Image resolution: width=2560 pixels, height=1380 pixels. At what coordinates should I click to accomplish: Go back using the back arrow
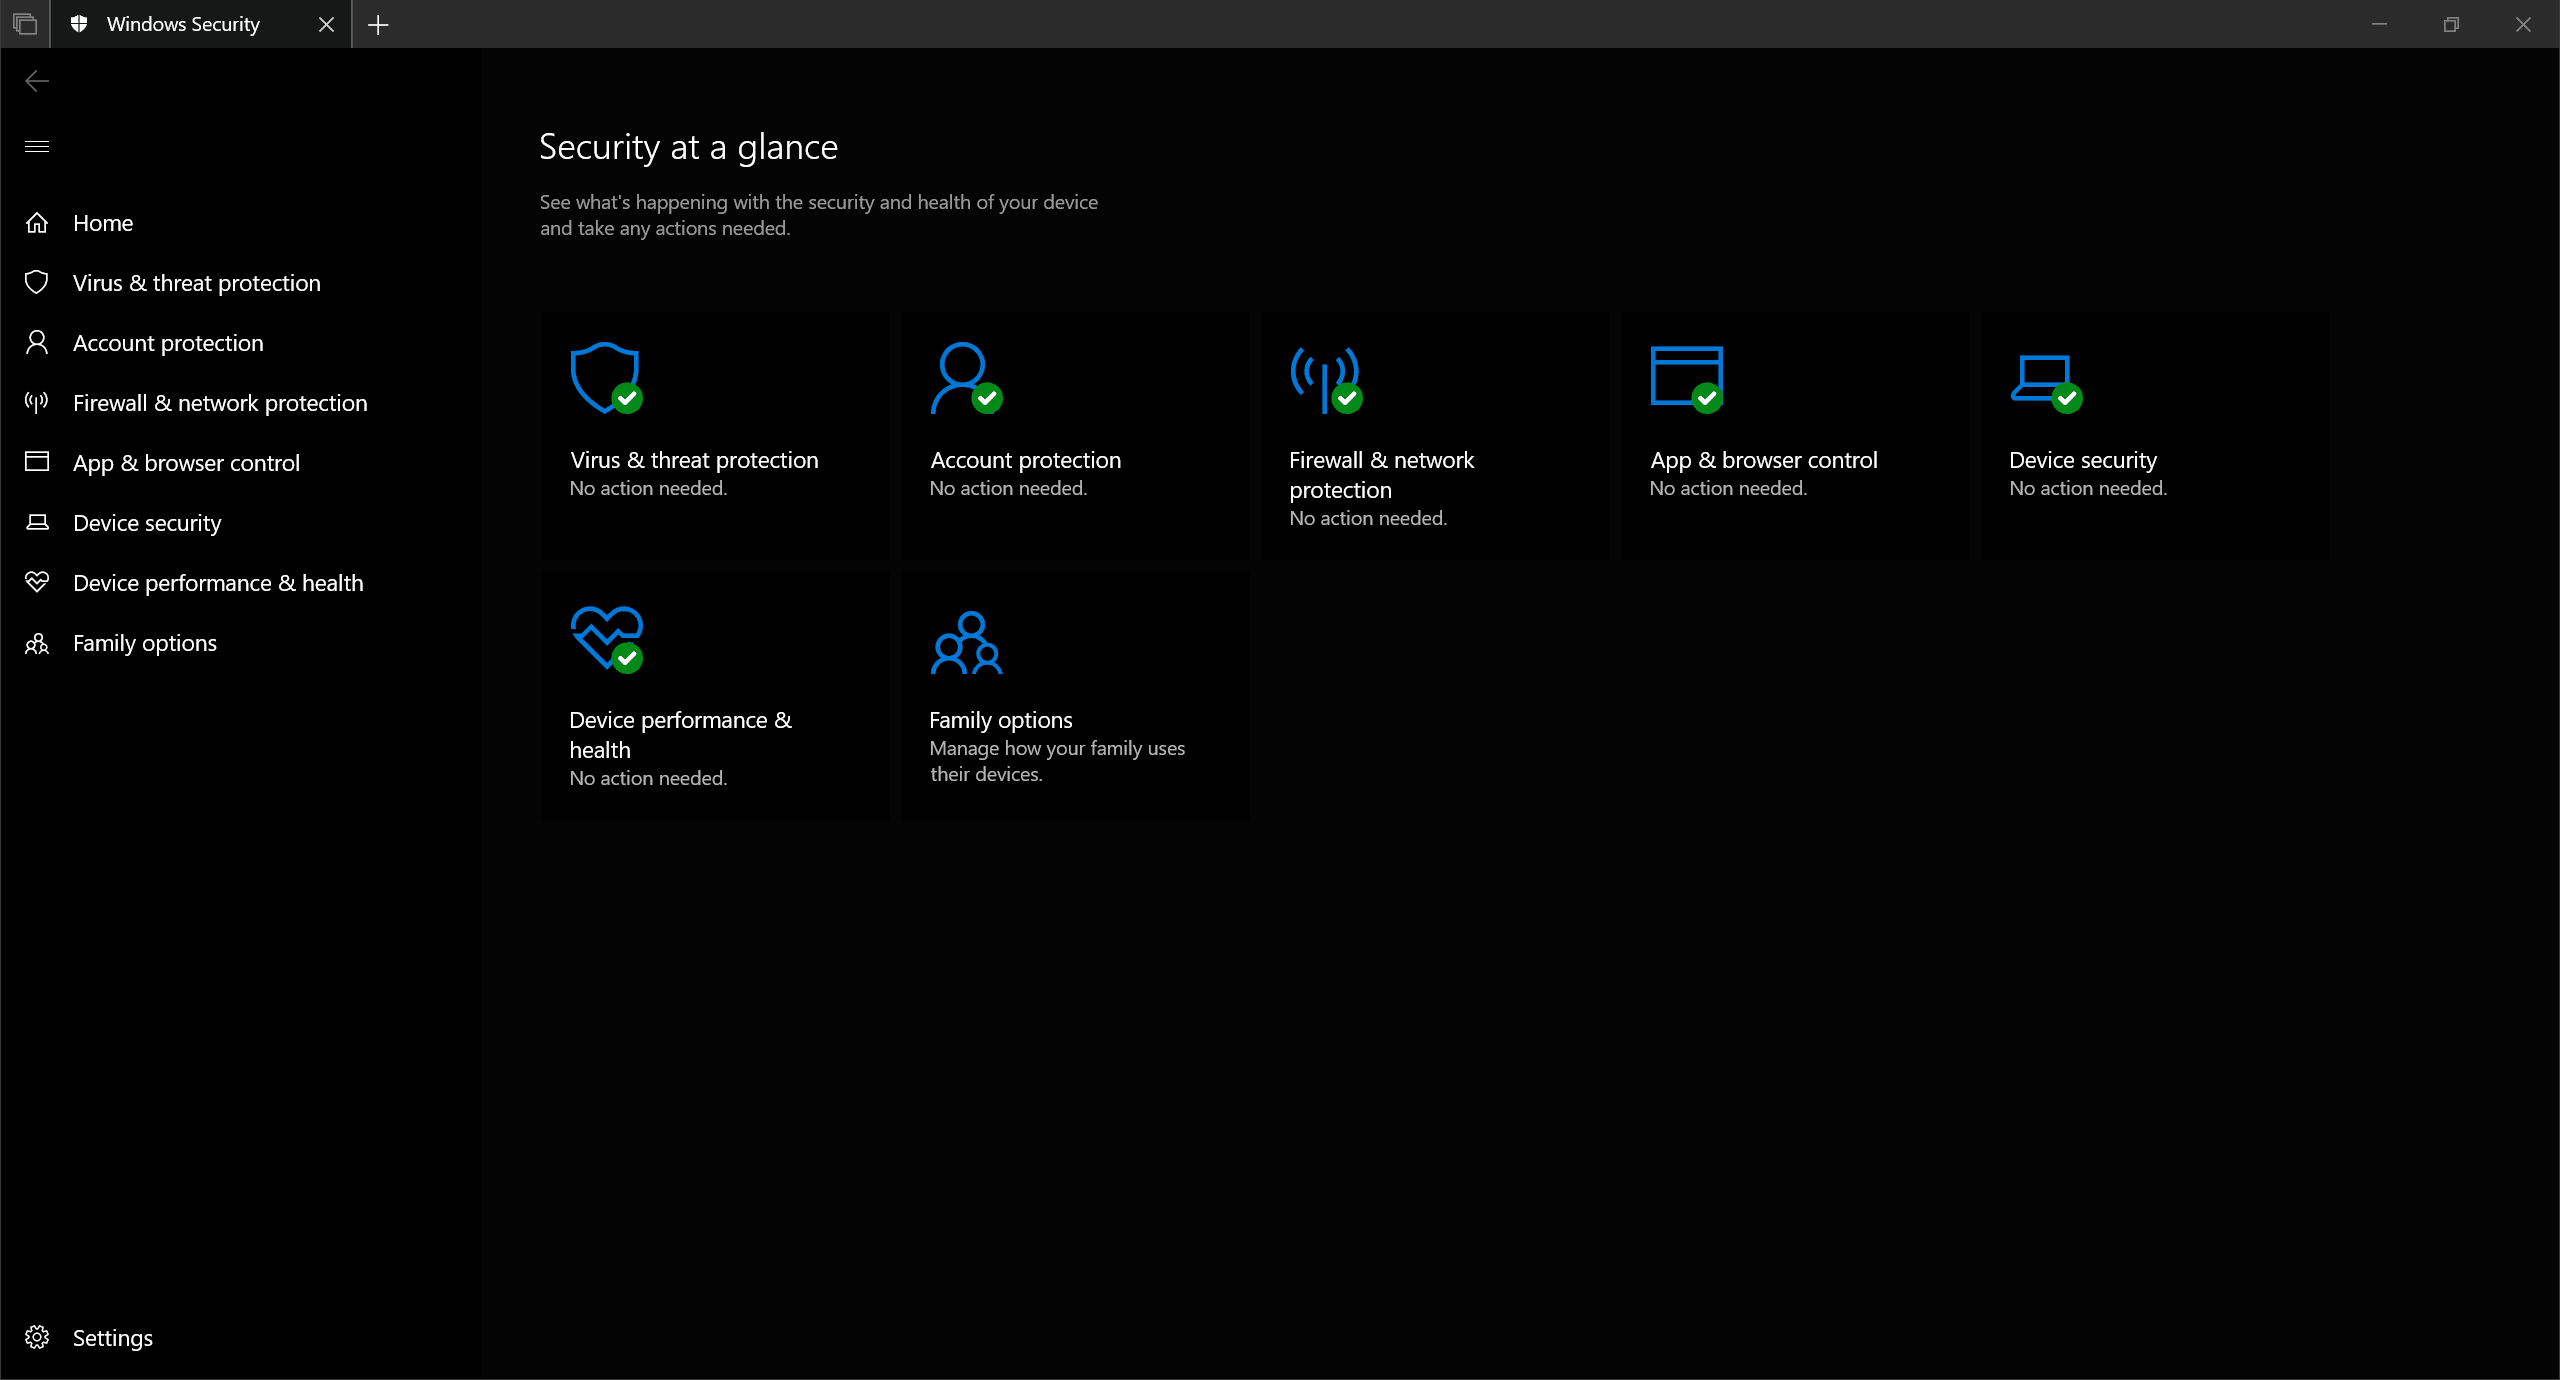point(37,81)
